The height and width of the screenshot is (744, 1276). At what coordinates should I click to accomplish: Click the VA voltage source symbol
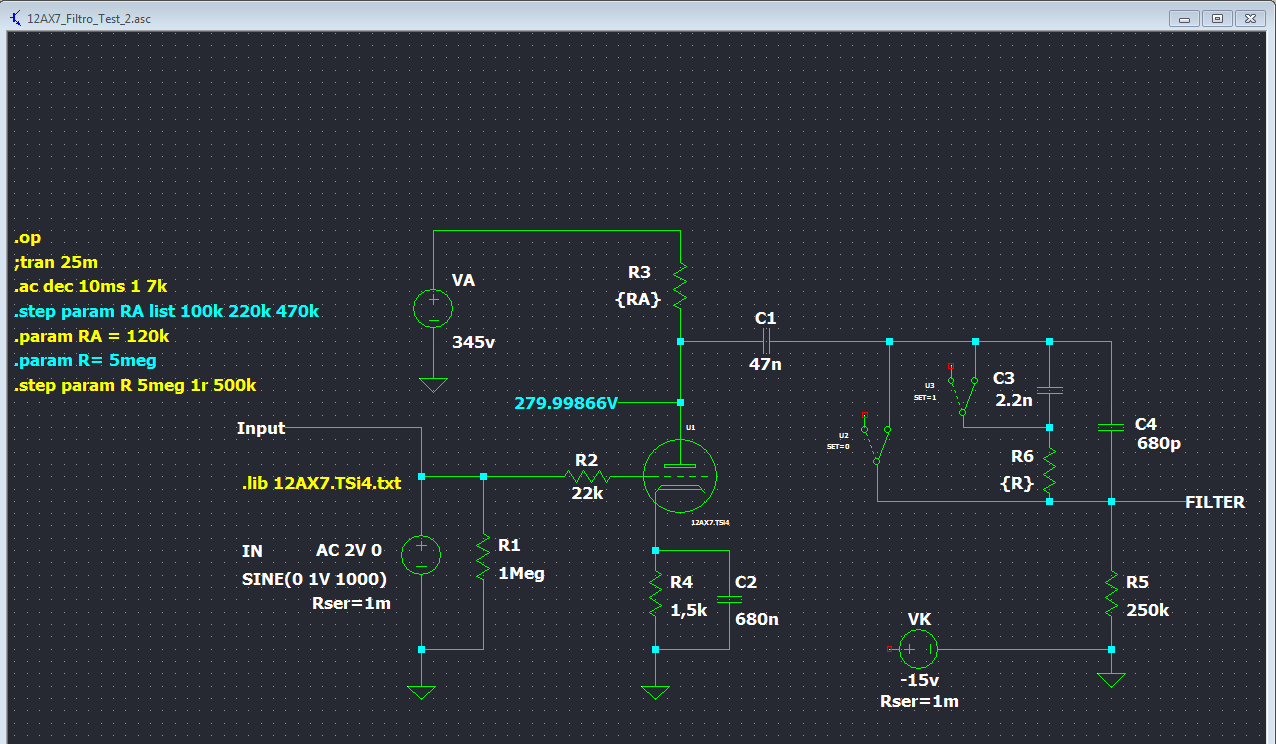click(433, 308)
